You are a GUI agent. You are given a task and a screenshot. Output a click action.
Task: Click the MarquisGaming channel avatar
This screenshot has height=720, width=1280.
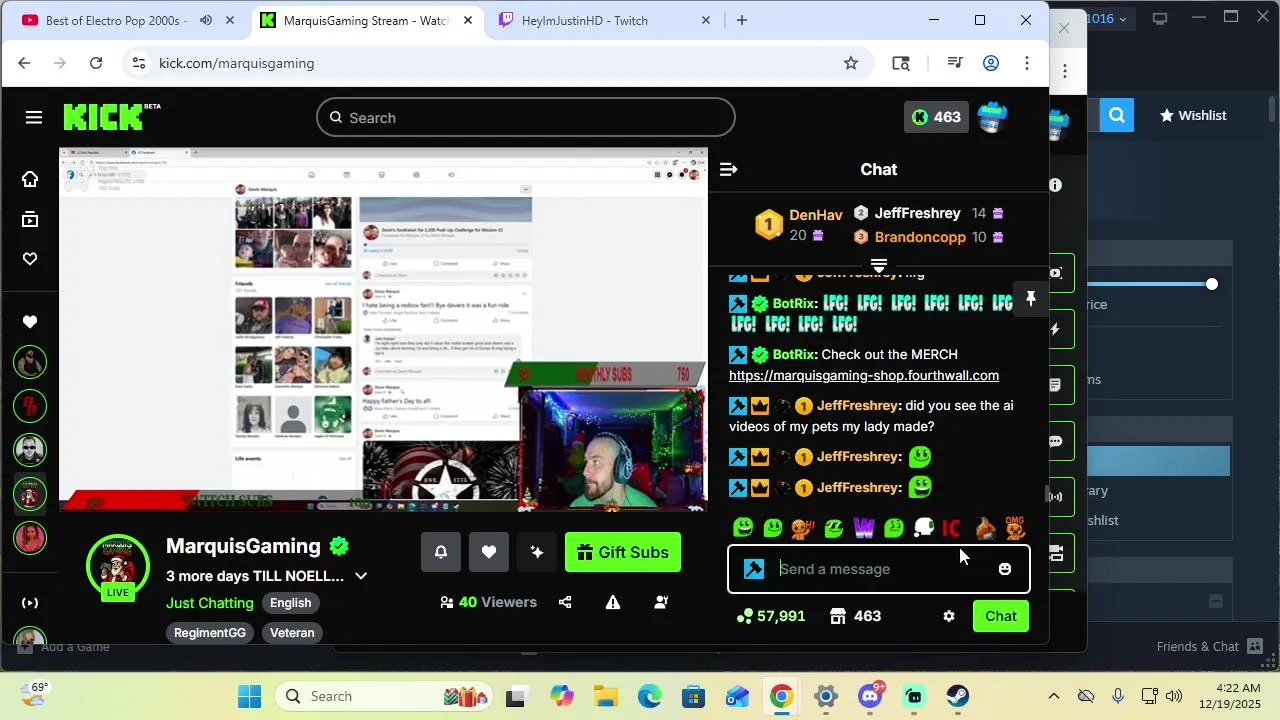118,566
